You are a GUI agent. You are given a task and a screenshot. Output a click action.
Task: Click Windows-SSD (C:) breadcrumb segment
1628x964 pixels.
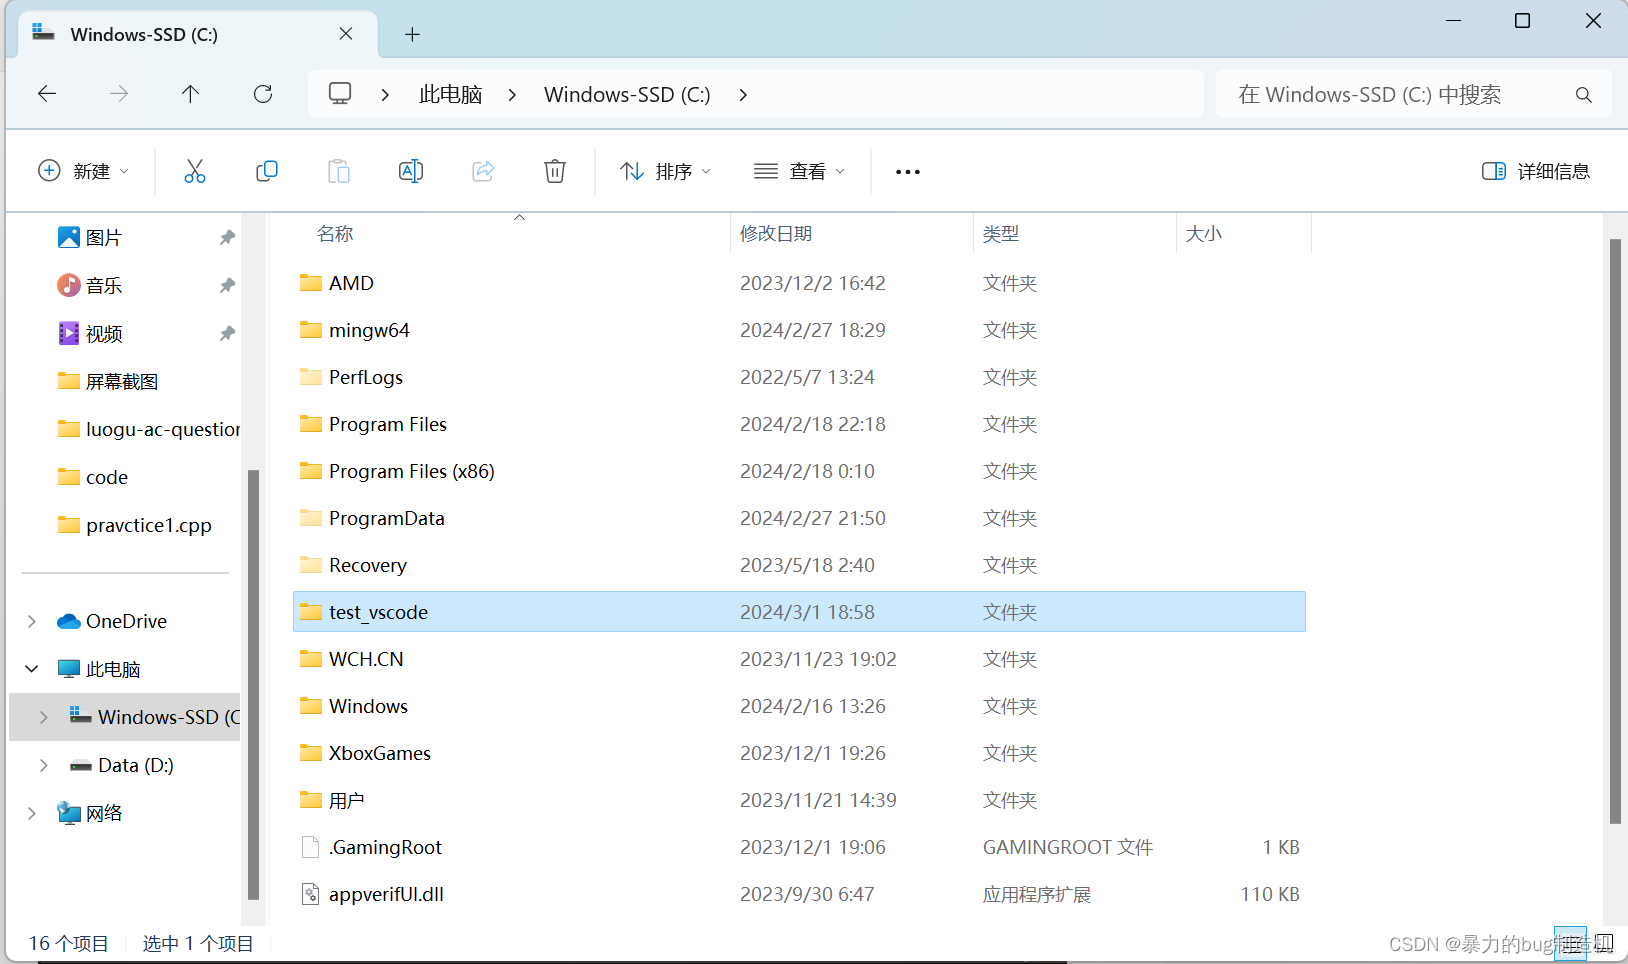pyautogui.click(x=627, y=94)
